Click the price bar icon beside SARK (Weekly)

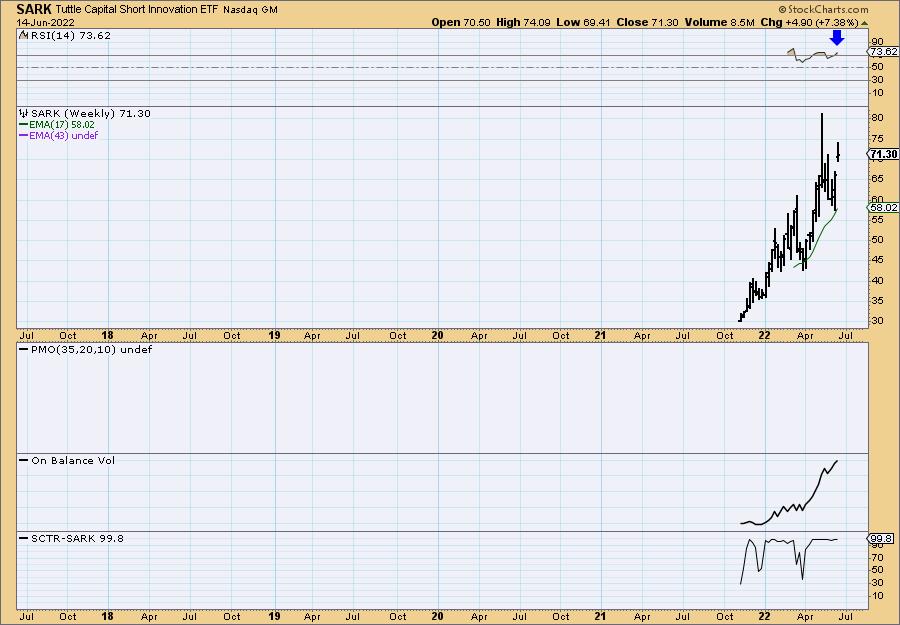point(24,113)
